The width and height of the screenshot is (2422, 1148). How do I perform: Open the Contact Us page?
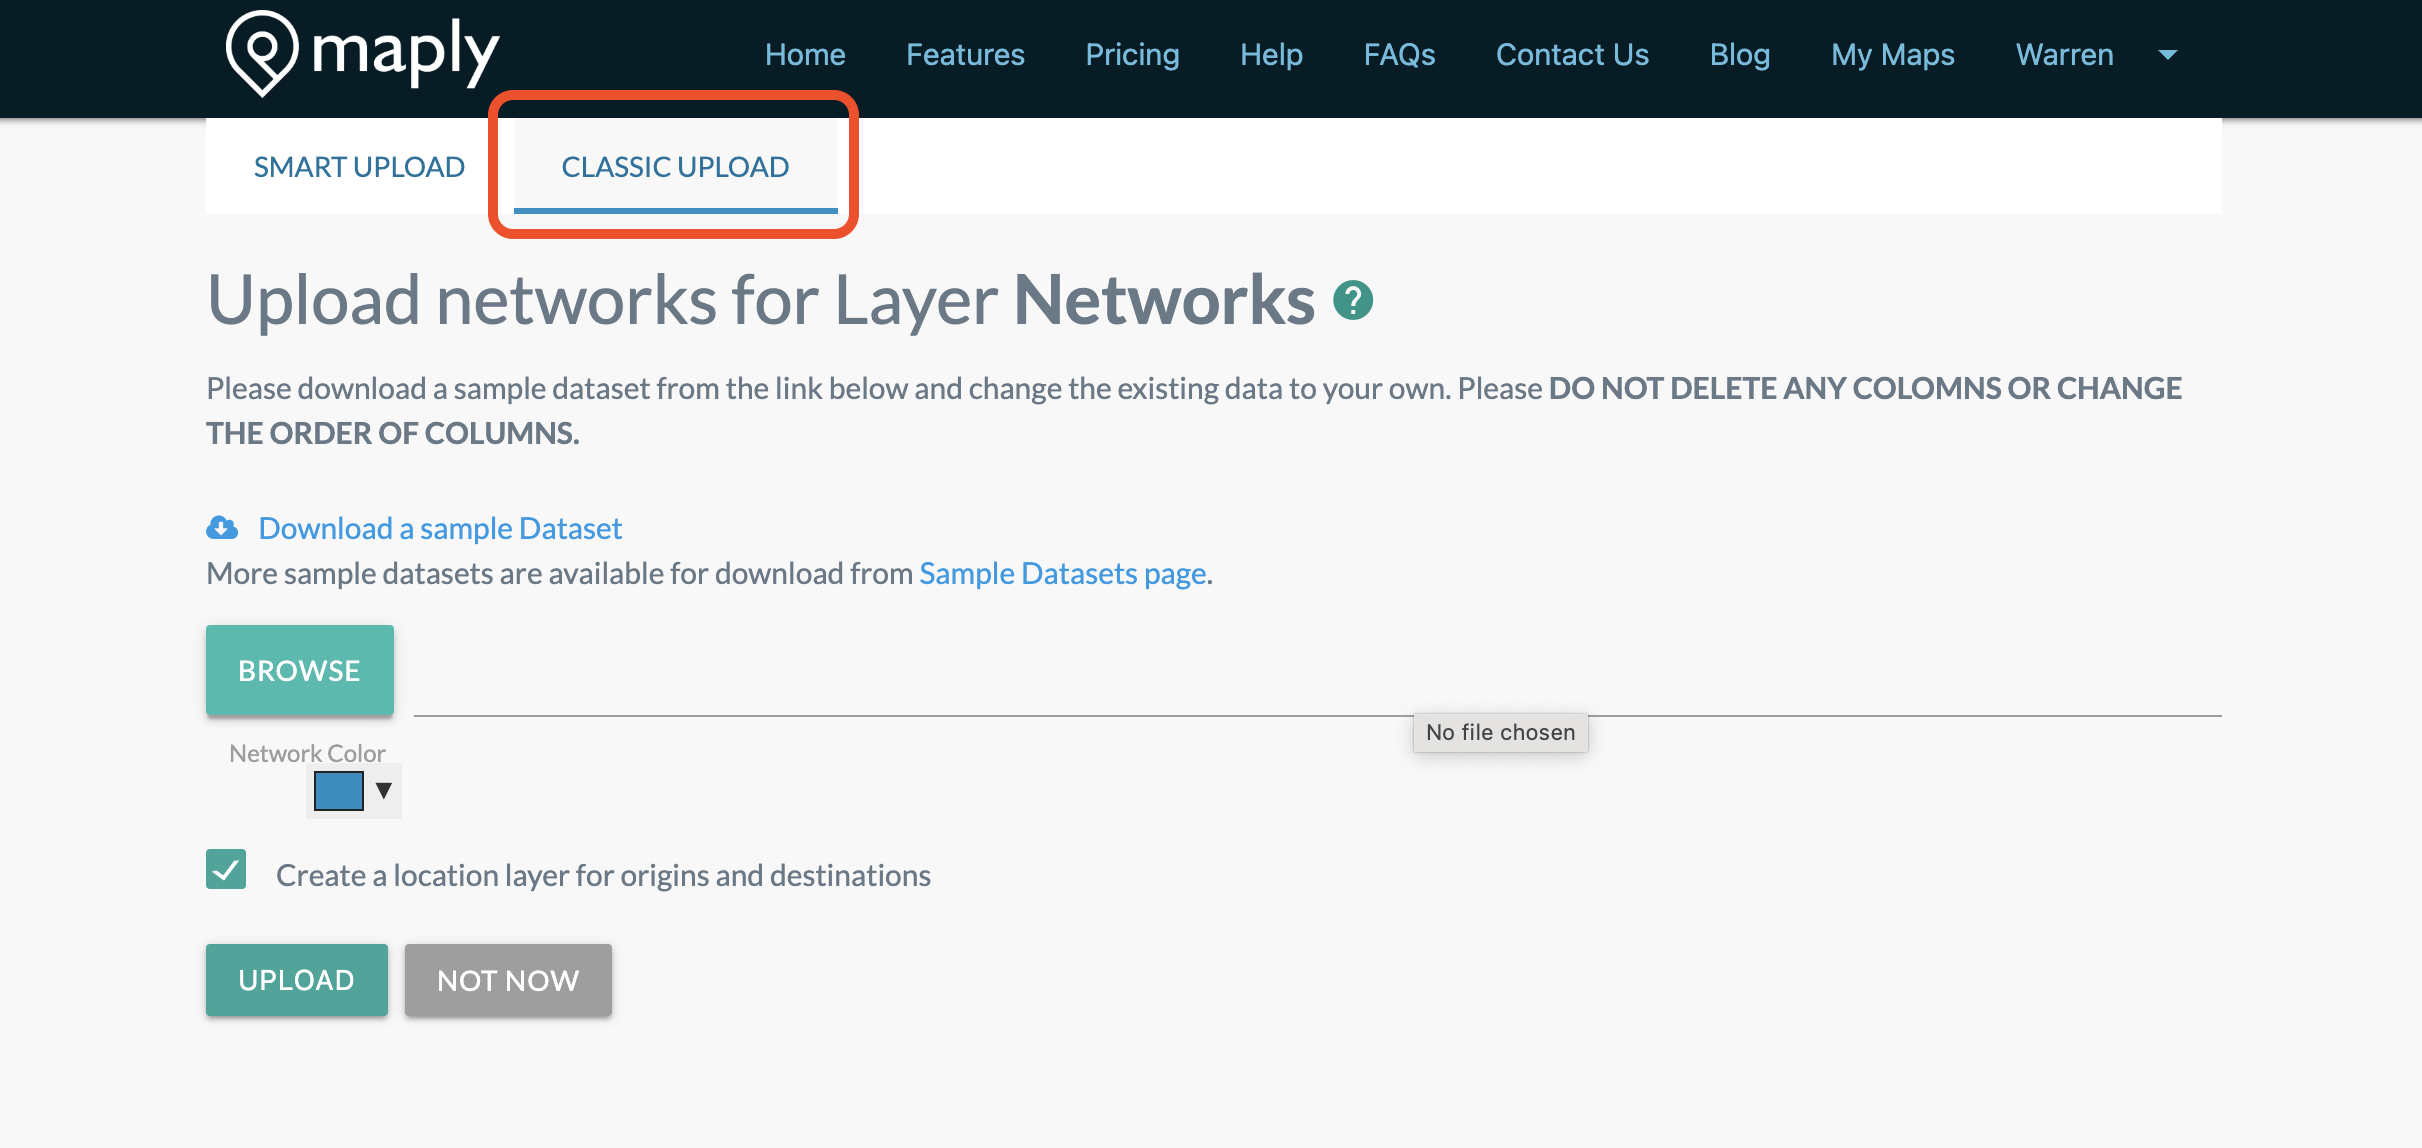click(x=1572, y=55)
